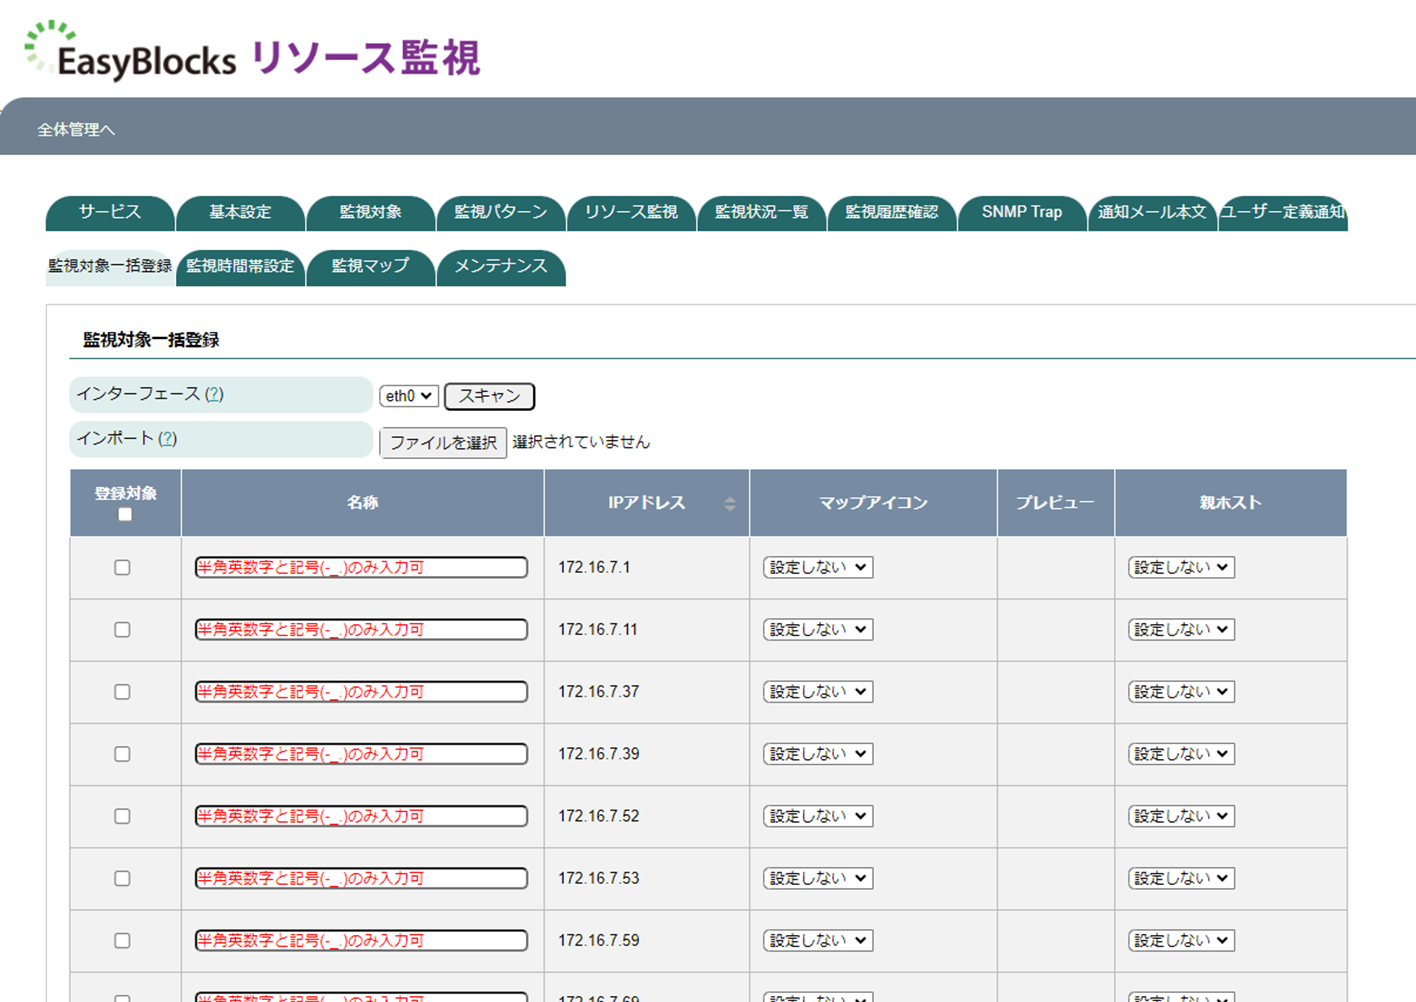The image size is (1416, 1002).
Task: Click the プレビュー column header
Action: [x=1056, y=503]
